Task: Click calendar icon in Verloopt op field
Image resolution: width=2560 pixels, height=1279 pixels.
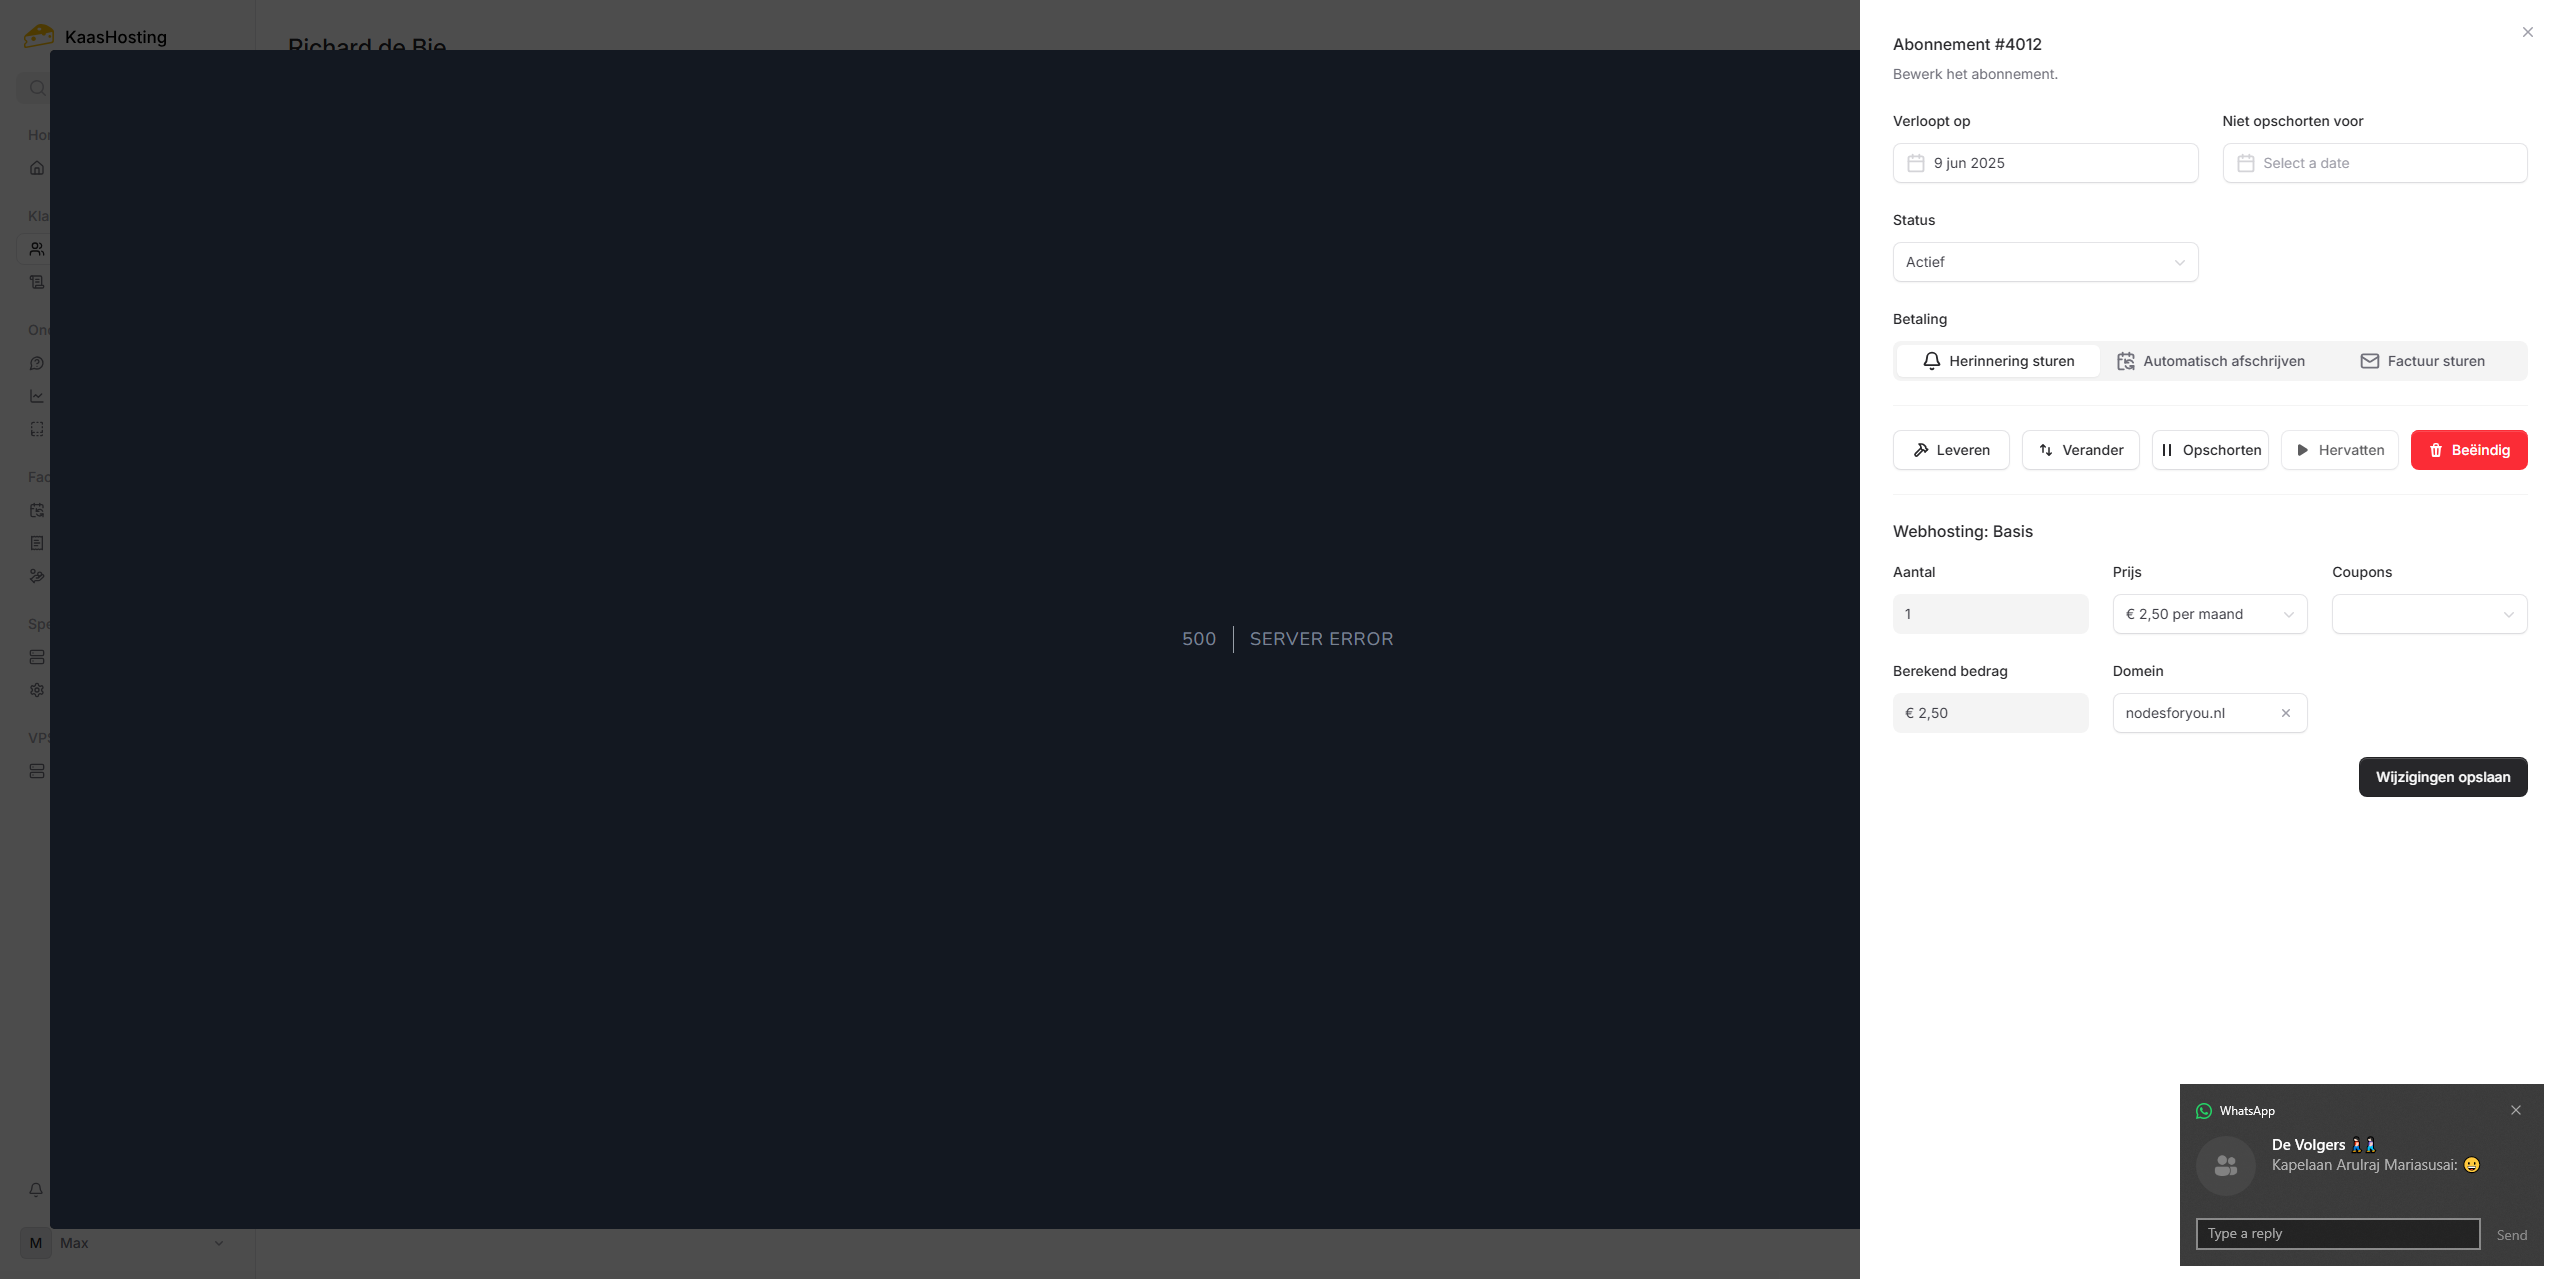Action: 1915,163
